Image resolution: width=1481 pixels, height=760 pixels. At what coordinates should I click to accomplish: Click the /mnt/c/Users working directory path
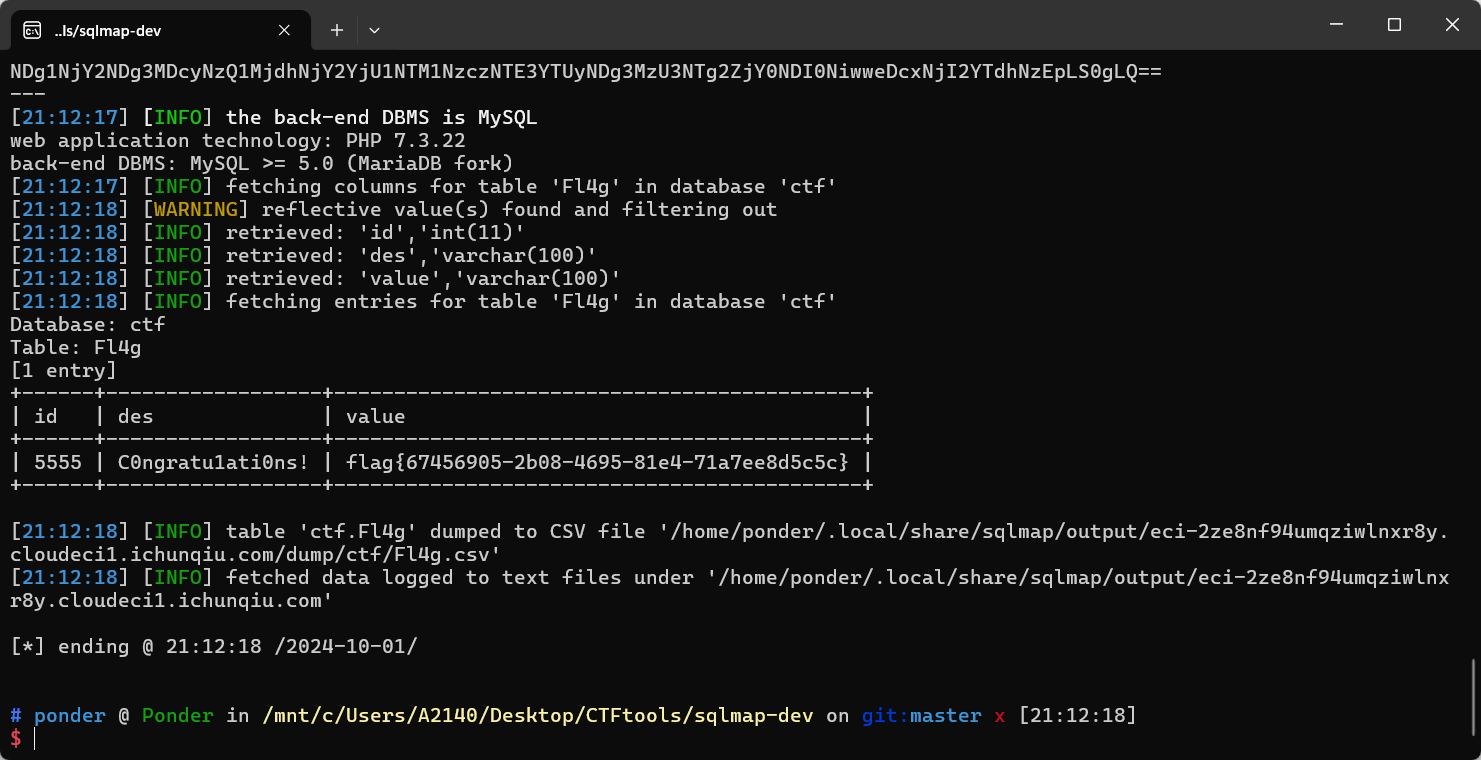click(539, 716)
